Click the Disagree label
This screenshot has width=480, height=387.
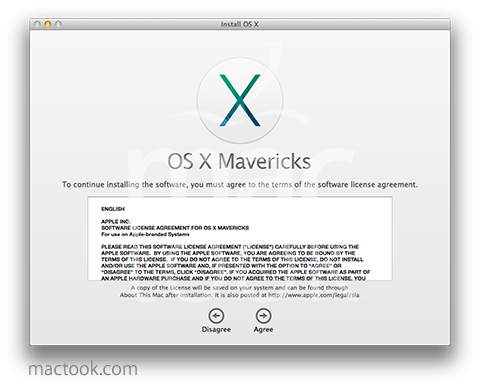tap(216, 329)
